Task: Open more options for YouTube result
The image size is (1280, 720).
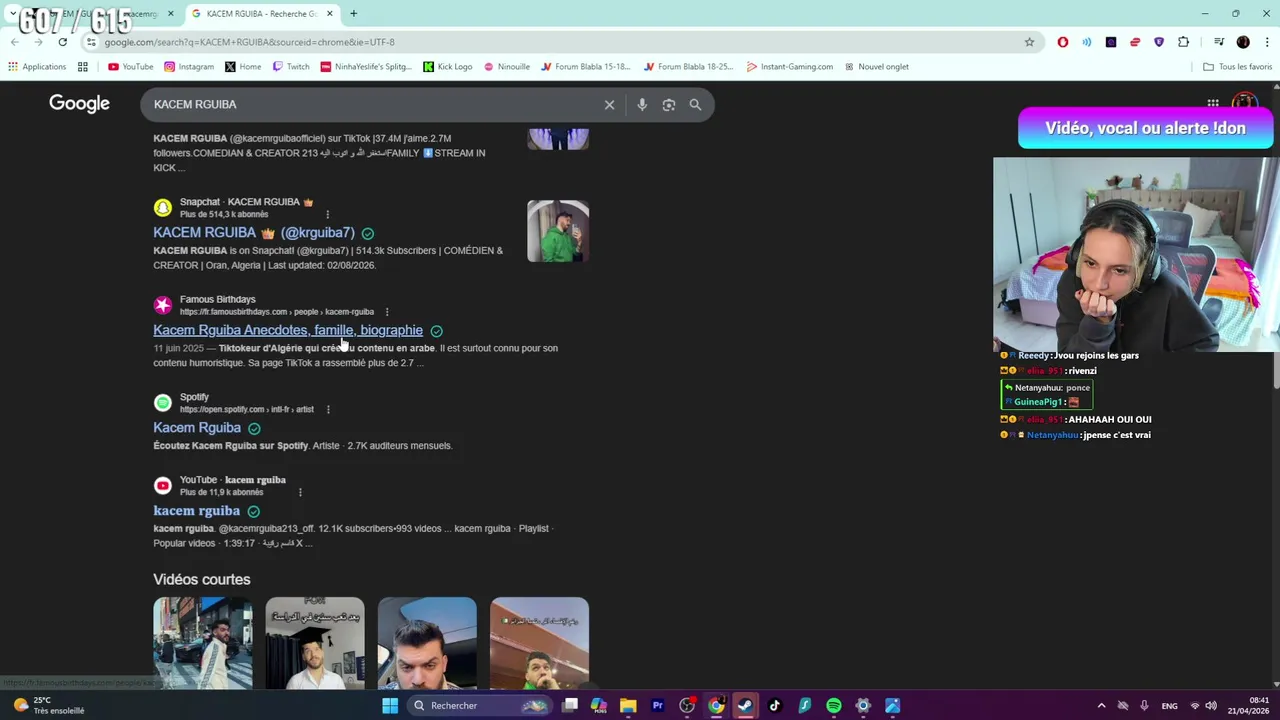Action: click(300, 492)
